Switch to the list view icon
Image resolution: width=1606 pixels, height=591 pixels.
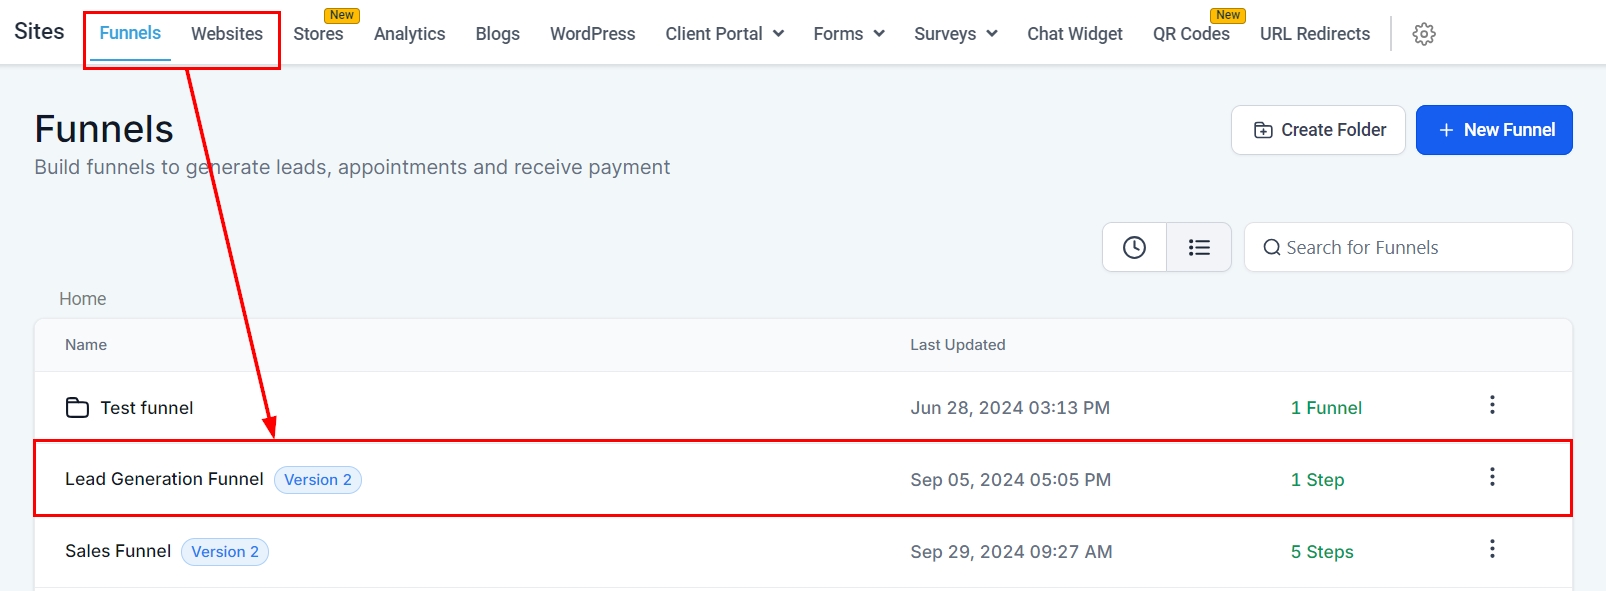[1199, 247]
